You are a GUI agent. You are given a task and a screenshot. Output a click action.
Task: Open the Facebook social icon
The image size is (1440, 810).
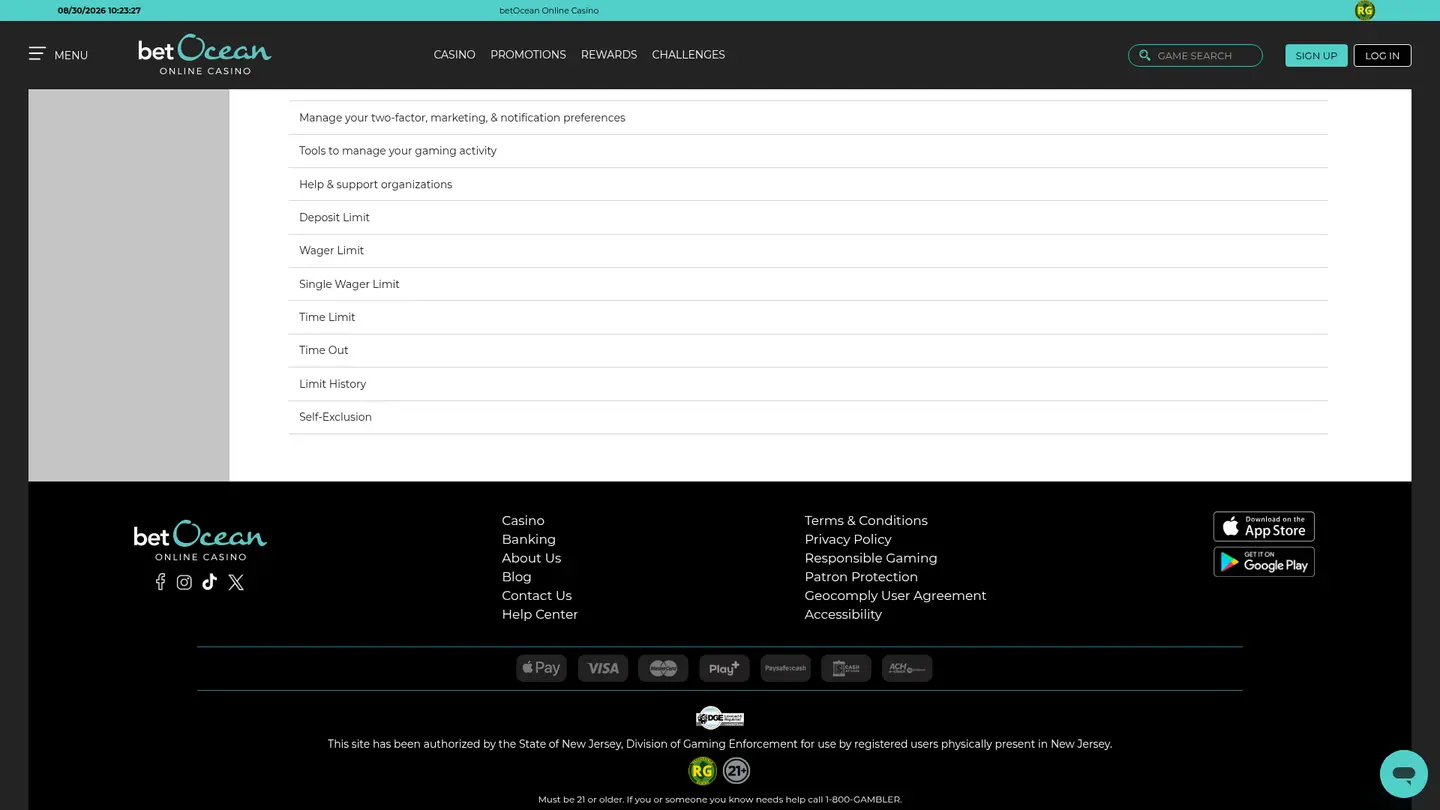pos(160,582)
